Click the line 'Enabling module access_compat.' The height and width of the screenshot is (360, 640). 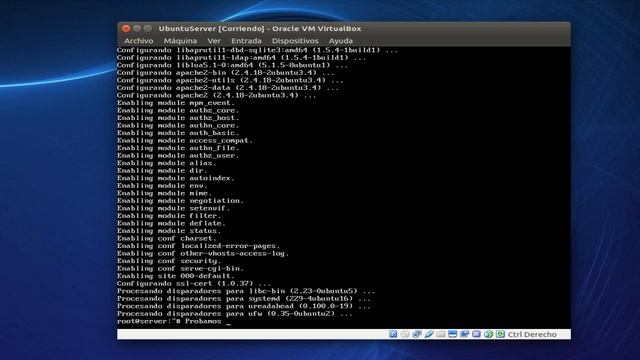(x=185, y=140)
